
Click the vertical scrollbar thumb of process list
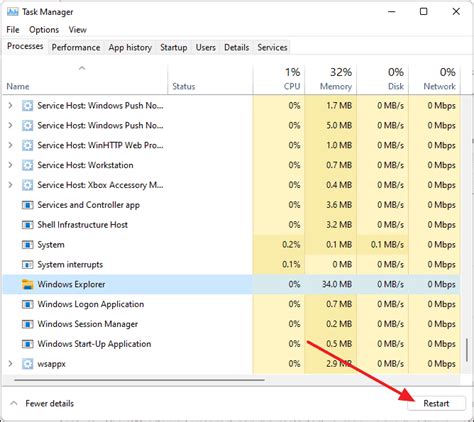click(x=467, y=350)
